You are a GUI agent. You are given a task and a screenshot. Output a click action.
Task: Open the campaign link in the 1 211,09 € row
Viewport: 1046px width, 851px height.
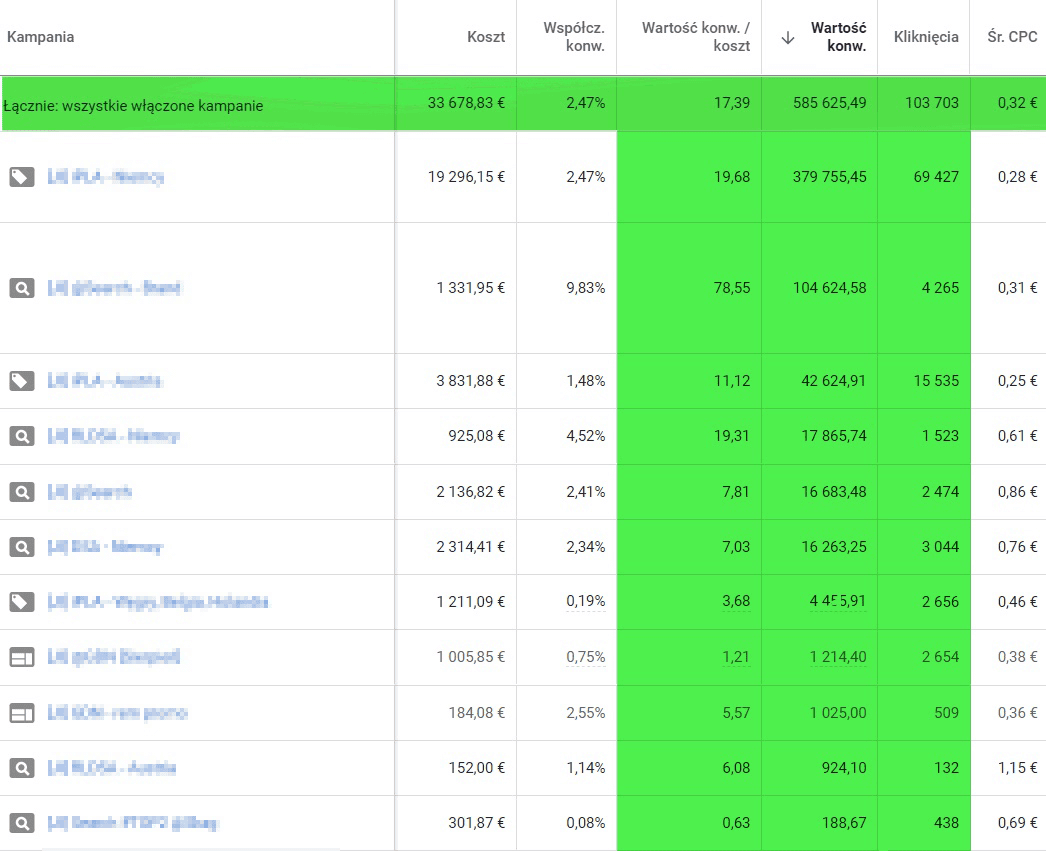(x=158, y=602)
